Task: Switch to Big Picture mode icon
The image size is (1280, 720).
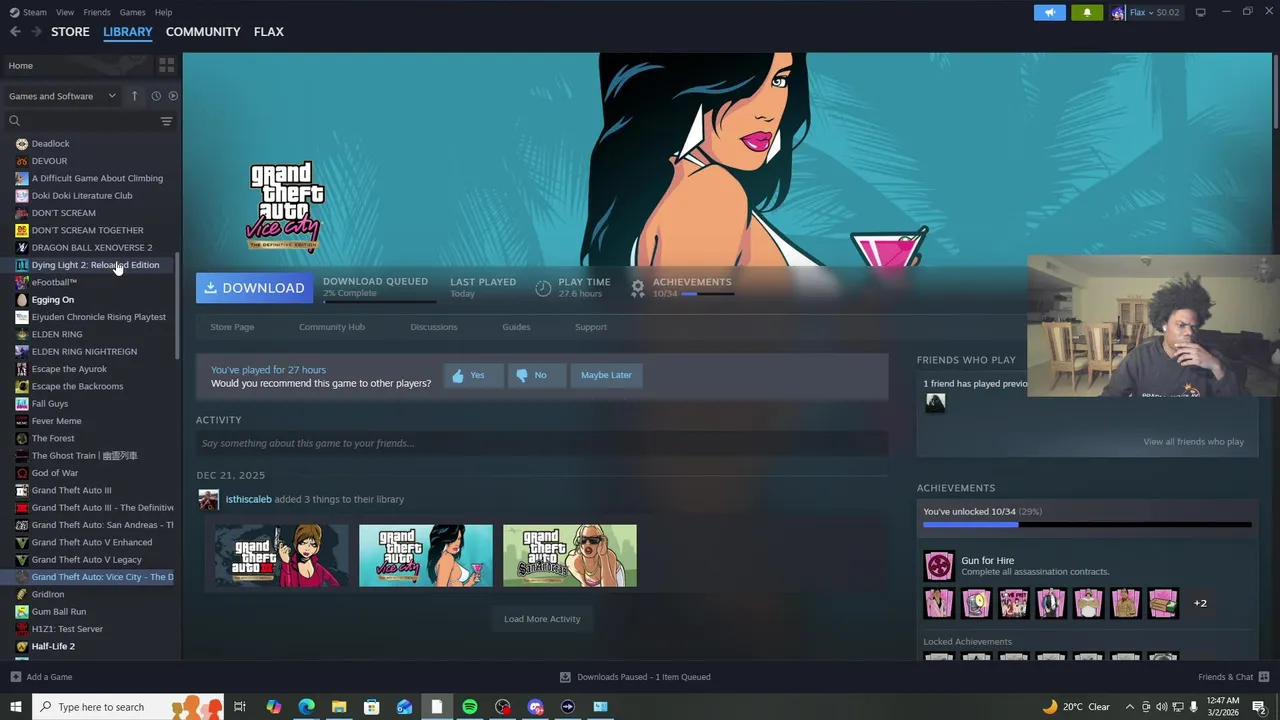Action: [x=1200, y=12]
